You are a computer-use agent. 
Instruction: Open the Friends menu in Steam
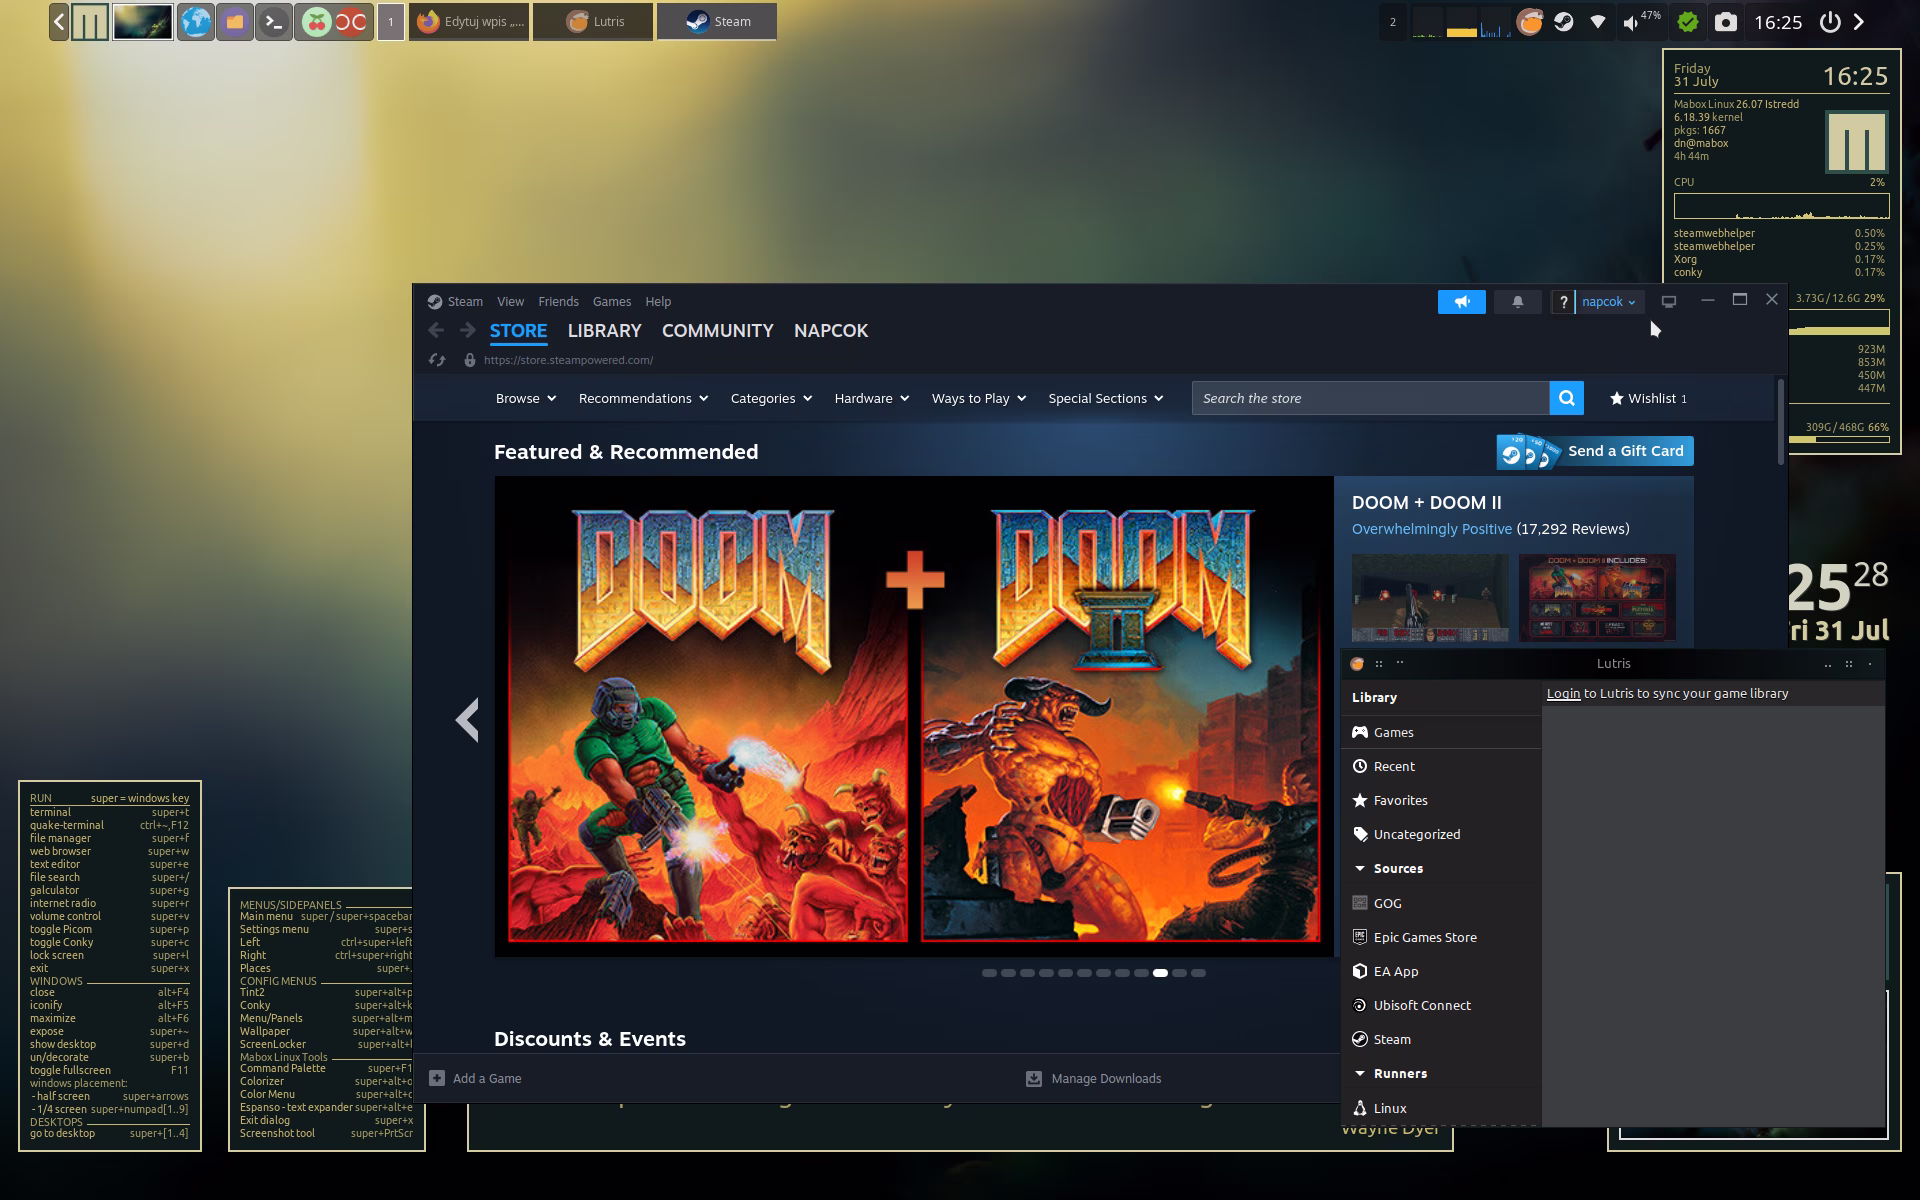pos(558,302)
